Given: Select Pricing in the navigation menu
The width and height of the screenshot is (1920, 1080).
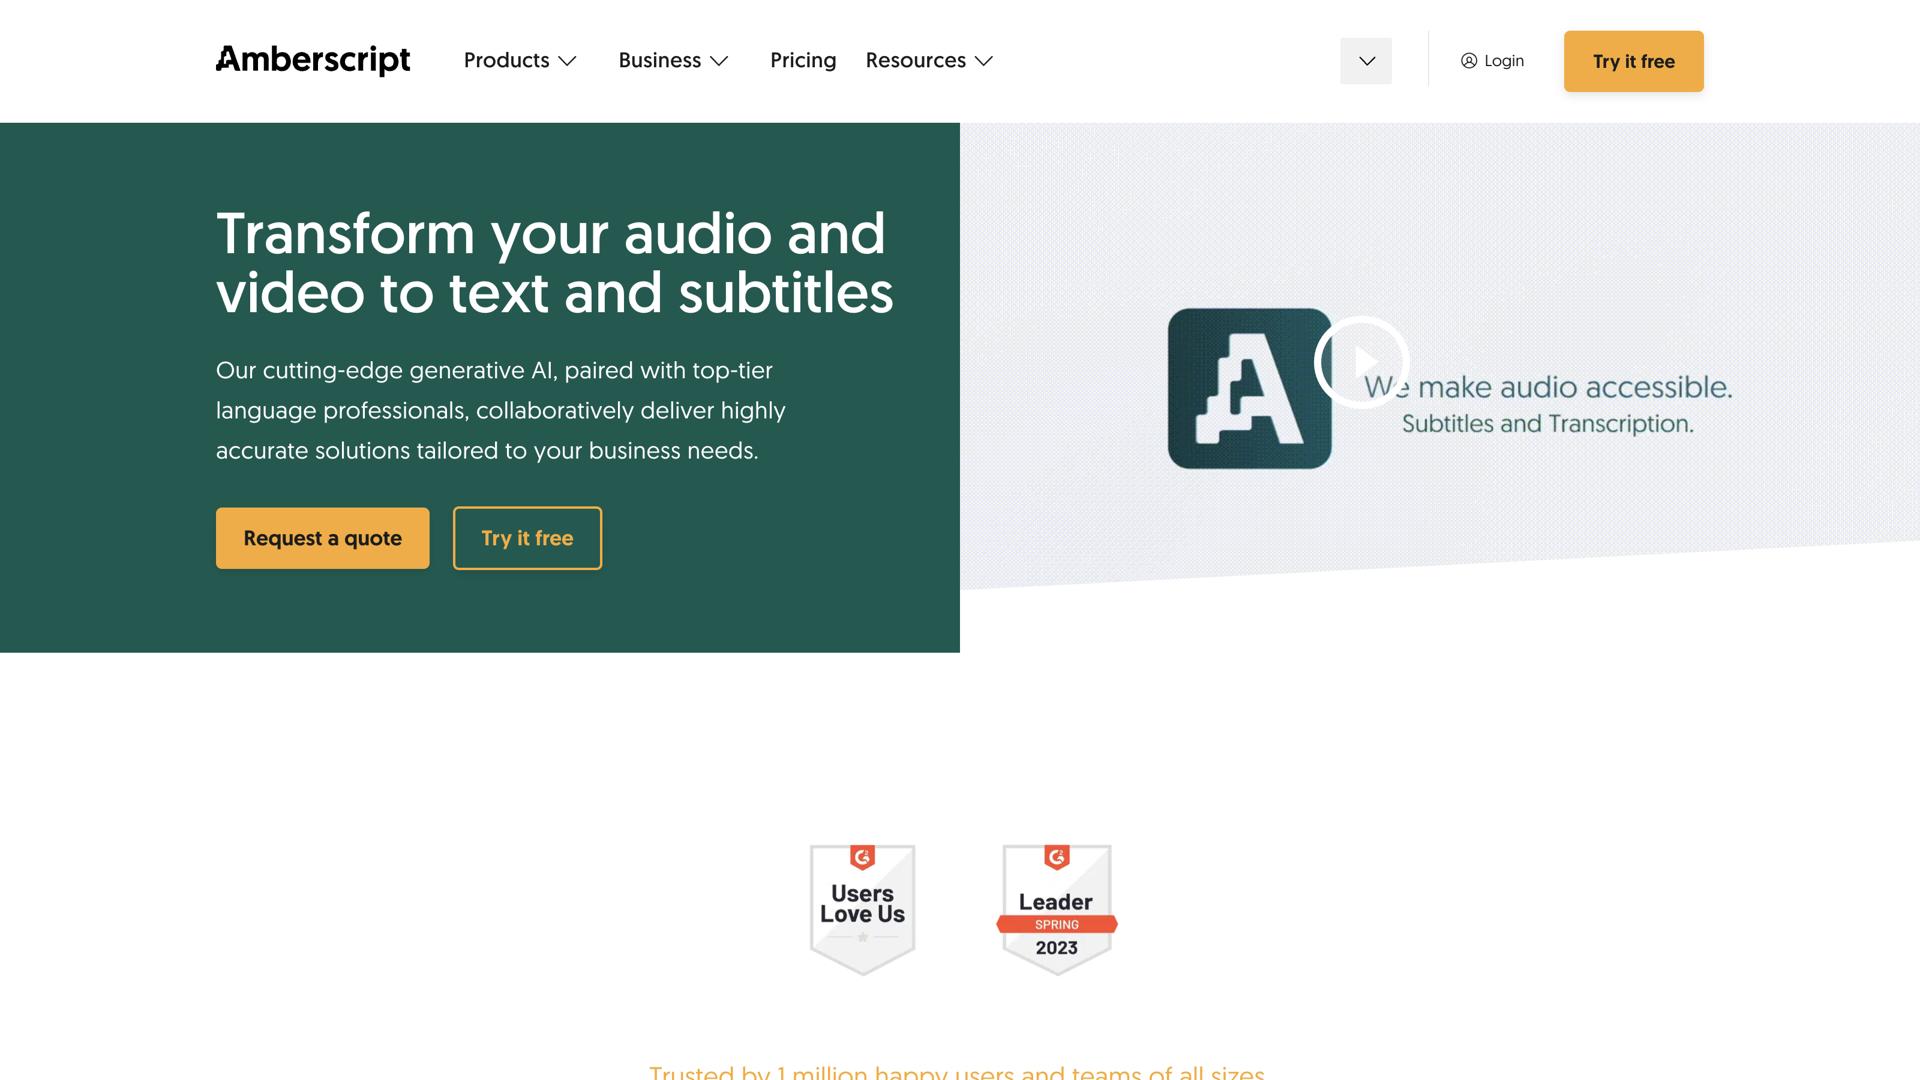Looking at the screenshot, I should click(x=802, y=61).
